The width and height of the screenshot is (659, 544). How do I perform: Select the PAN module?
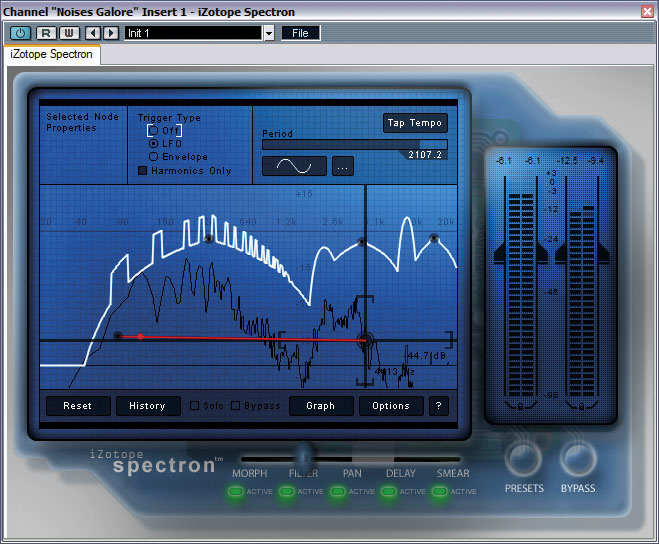pyautogui.click(x=352, y=473)
